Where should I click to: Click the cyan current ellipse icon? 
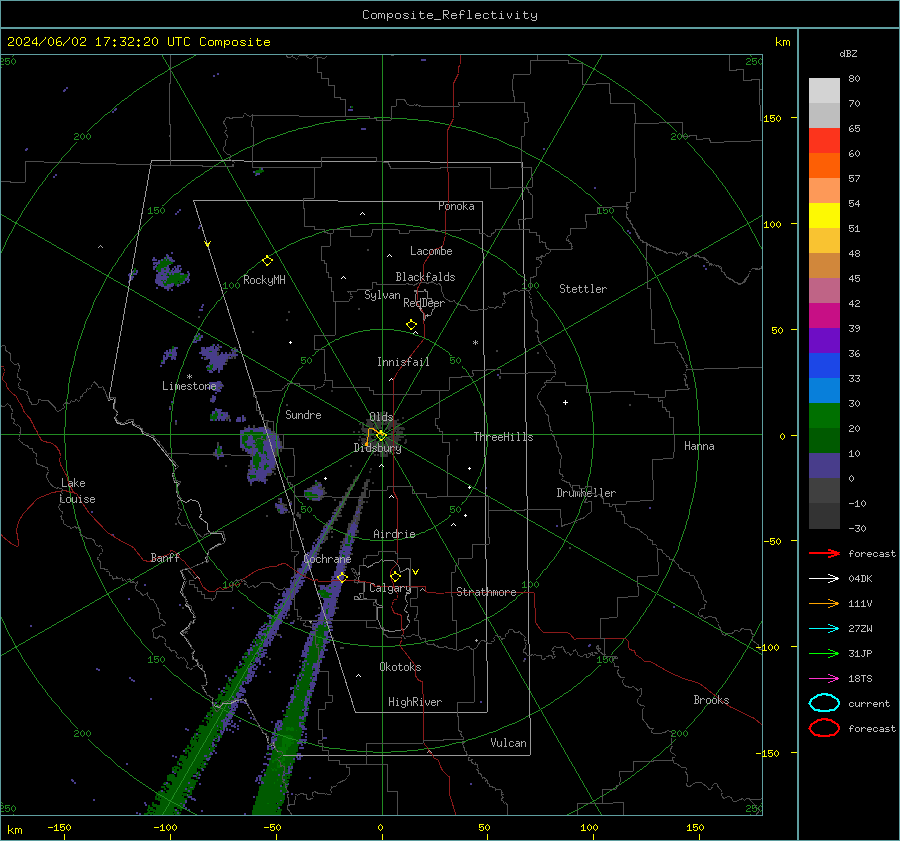click(824, 703)
